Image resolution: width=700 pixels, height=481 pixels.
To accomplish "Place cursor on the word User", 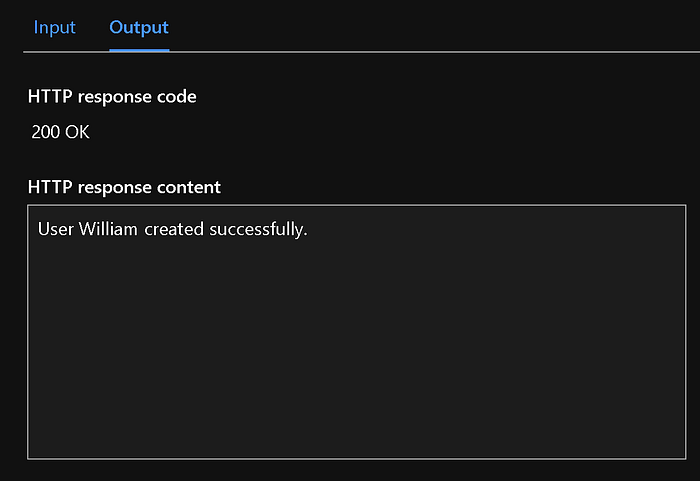I will tap(55, 229).
